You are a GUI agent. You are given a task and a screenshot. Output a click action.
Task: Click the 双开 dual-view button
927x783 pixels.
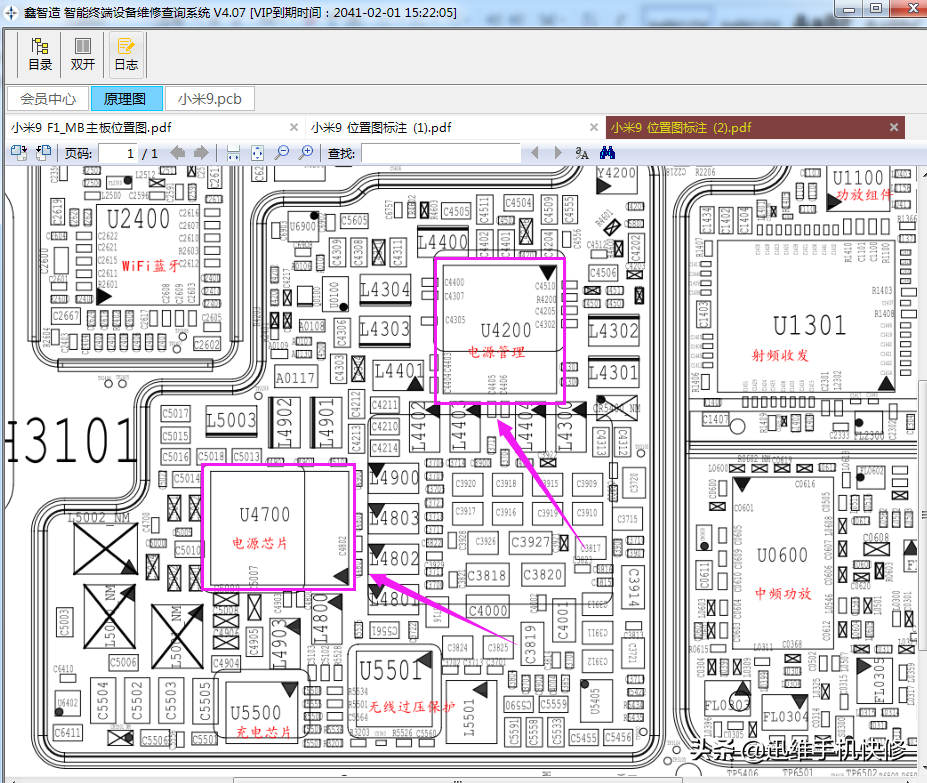click(83, 54)
